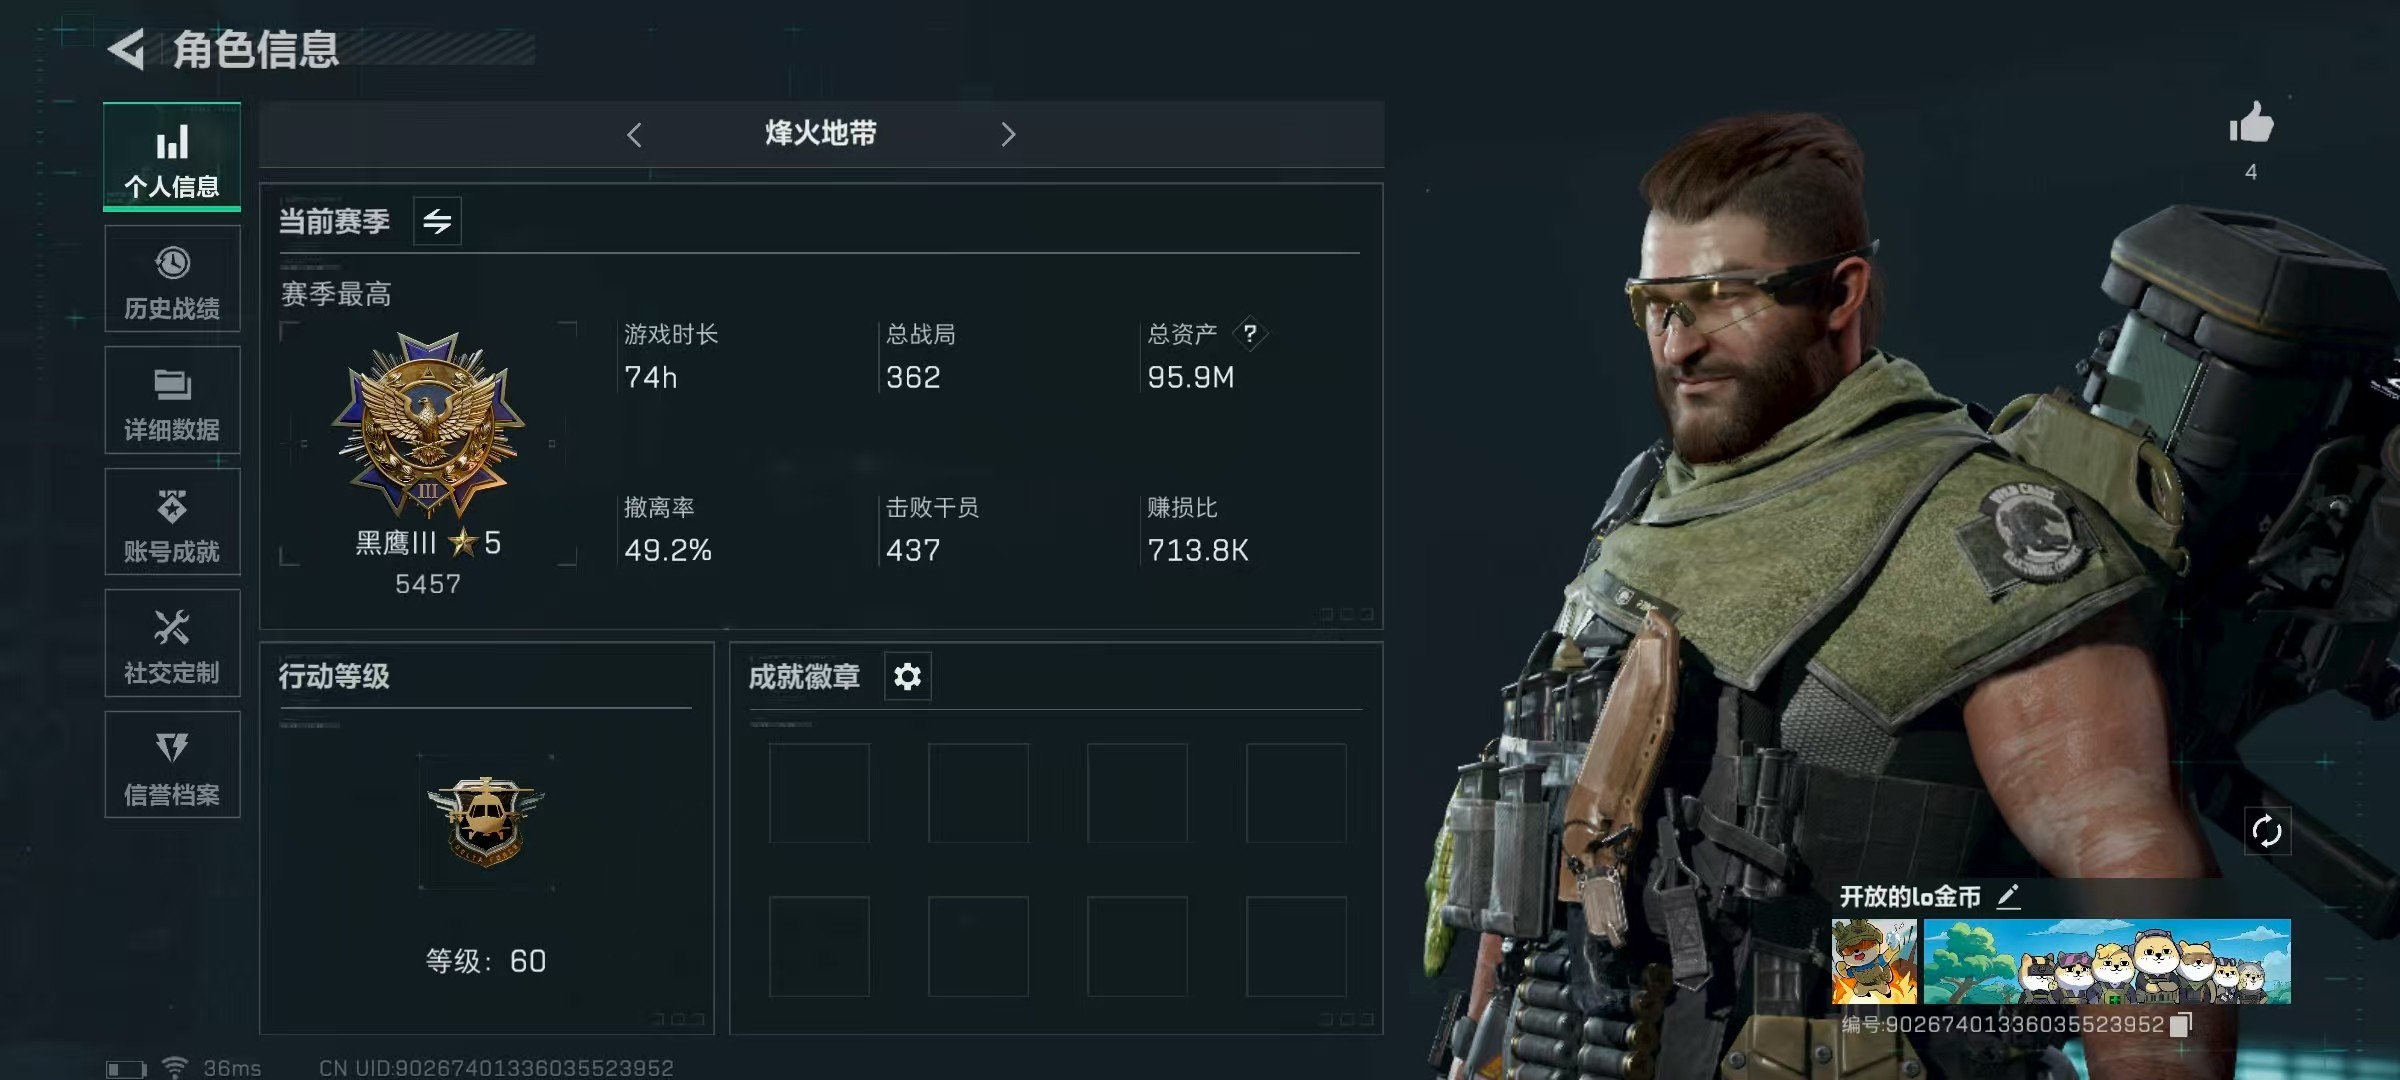2400x1080 pixels.
Task: Open the 成就徽章 settings gear
Action: [x=907, y=677]
